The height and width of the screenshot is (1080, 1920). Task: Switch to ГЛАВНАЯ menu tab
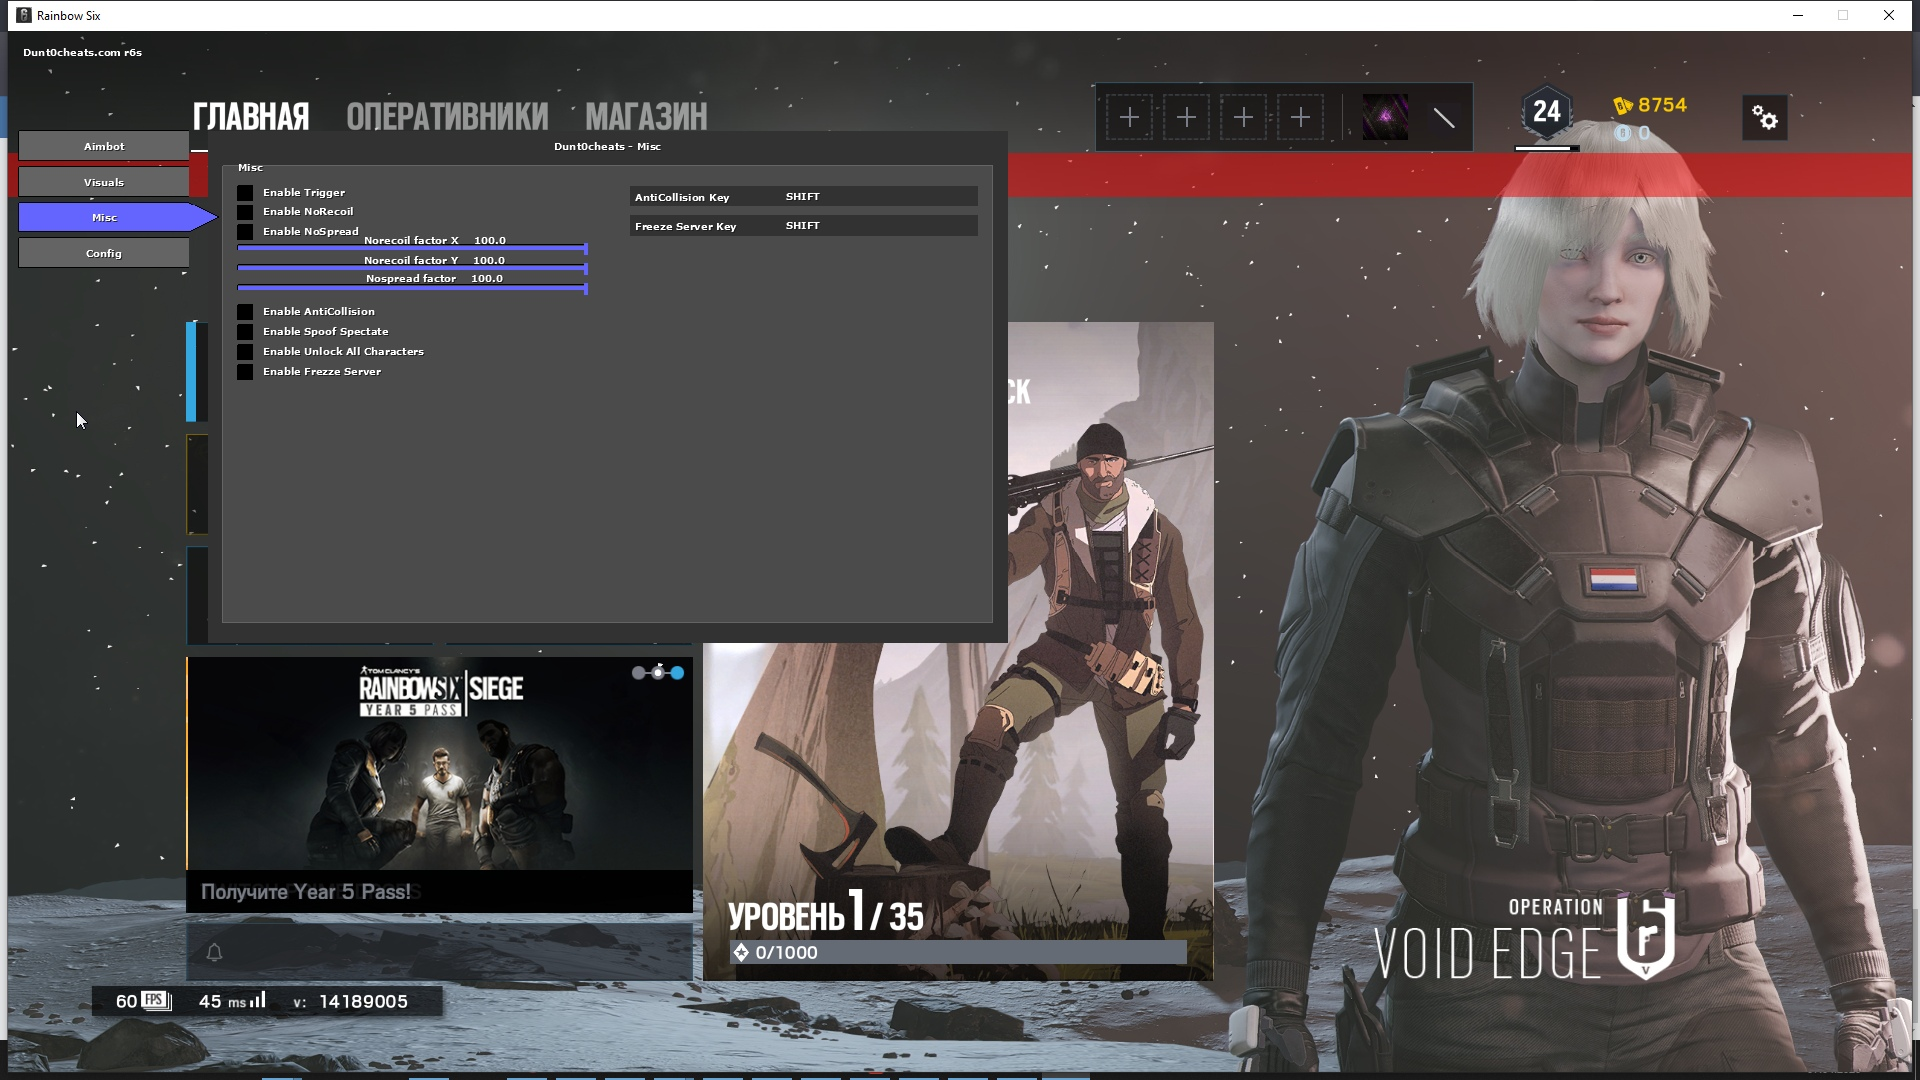pos(251,117)
